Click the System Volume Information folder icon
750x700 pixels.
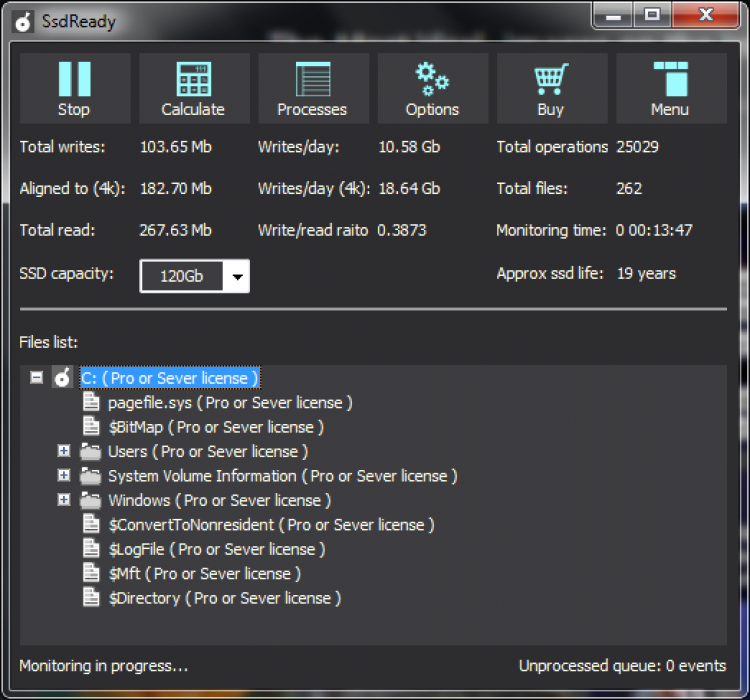click(90, 476)
